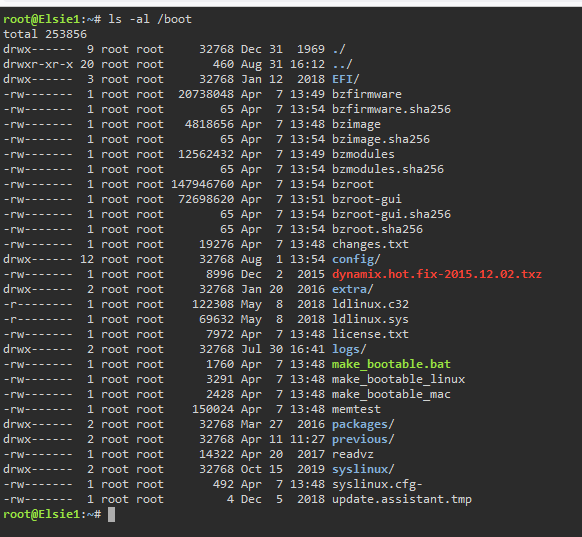This screenshot has height=537, width=582.
Task: Click the extra/ directory entry
Action: [x=353, y=289]
